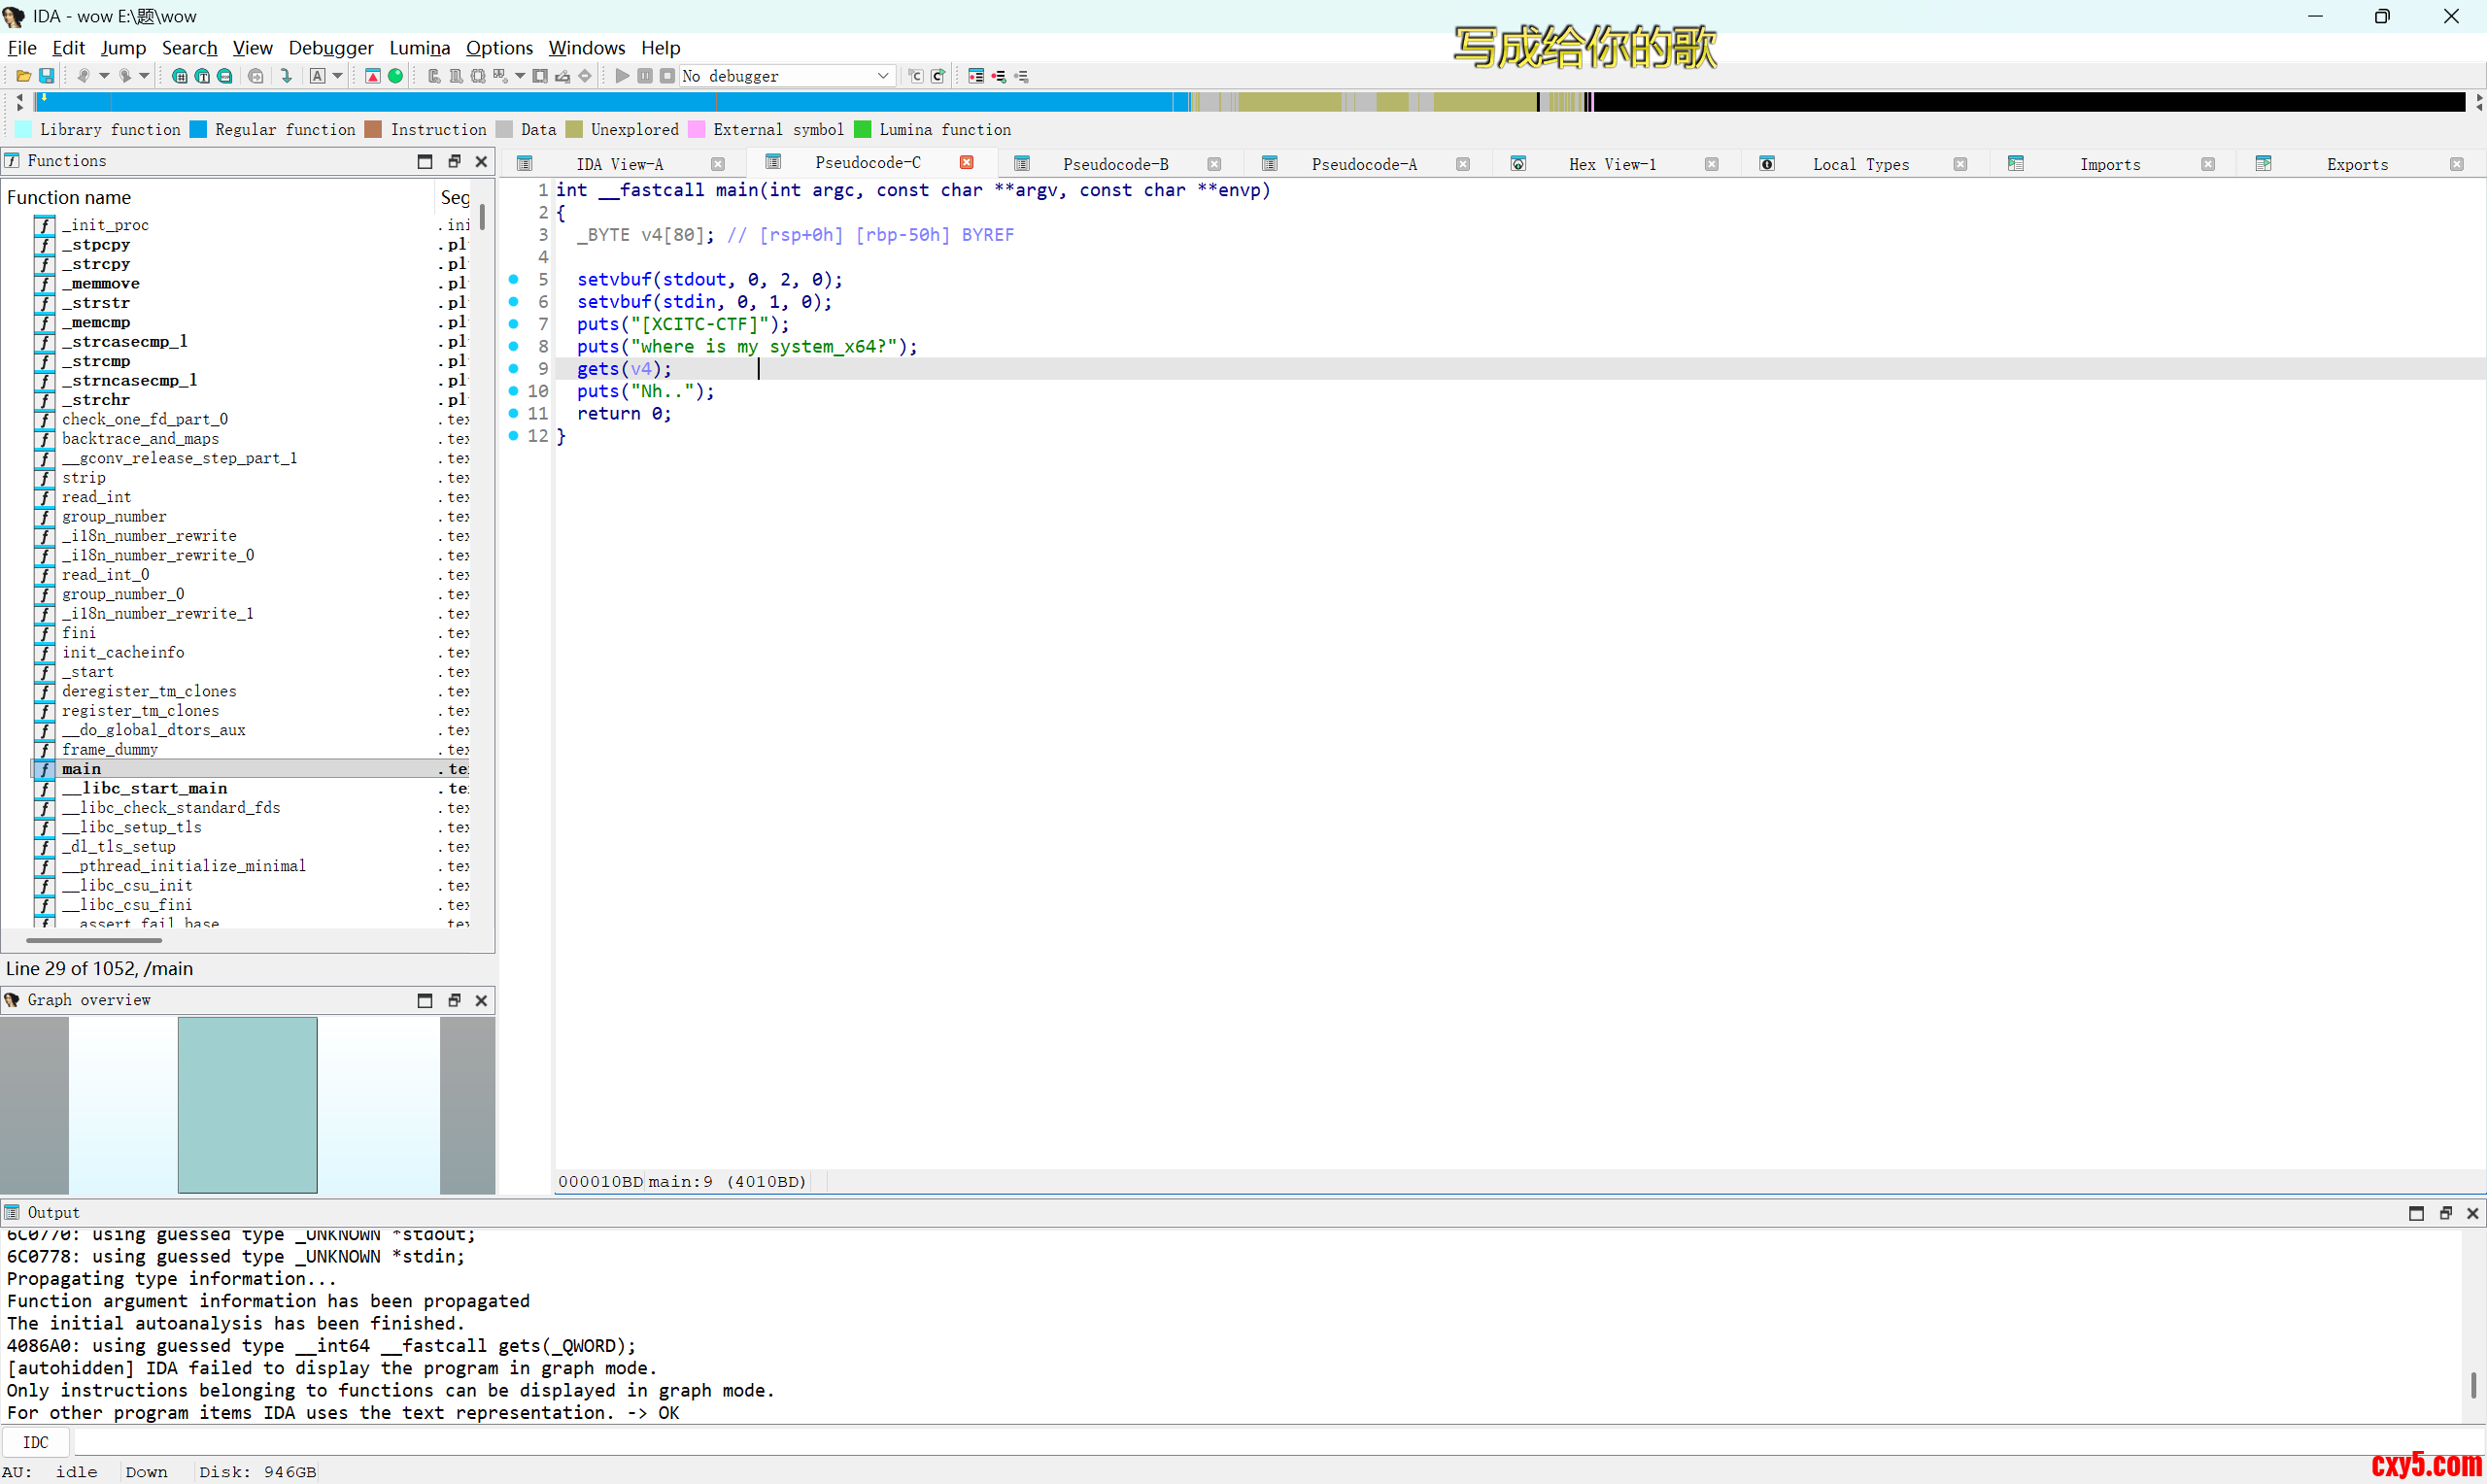Expand the jump back history dropdown arrow

coord(104,76)
